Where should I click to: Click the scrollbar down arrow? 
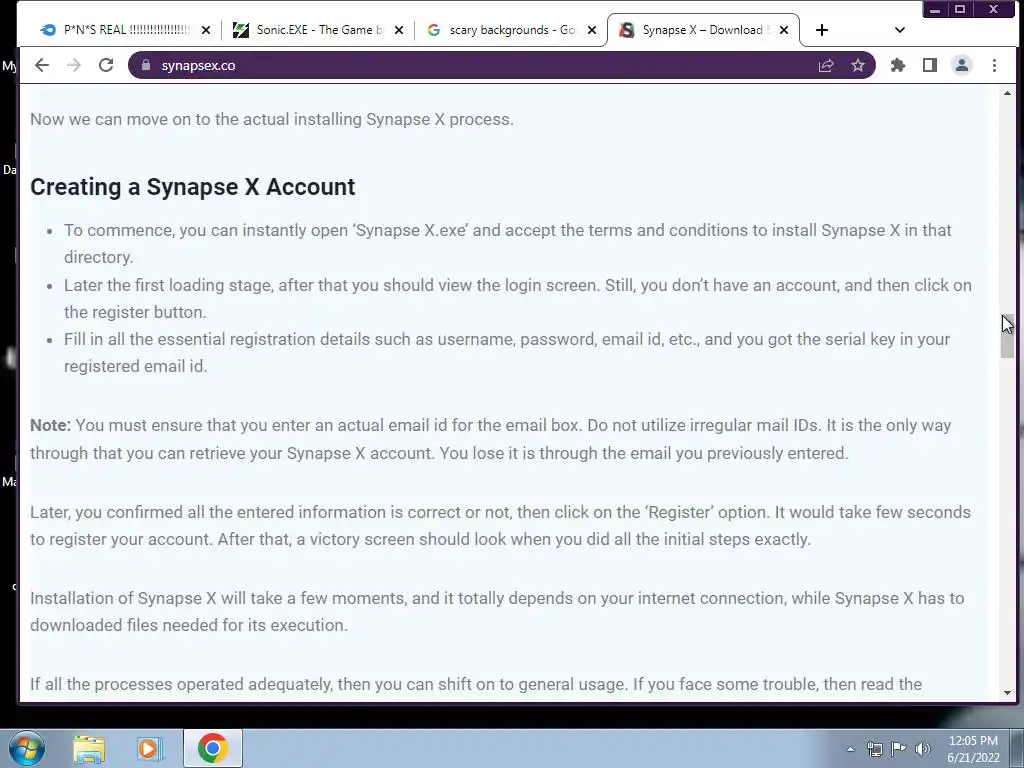1007,693
